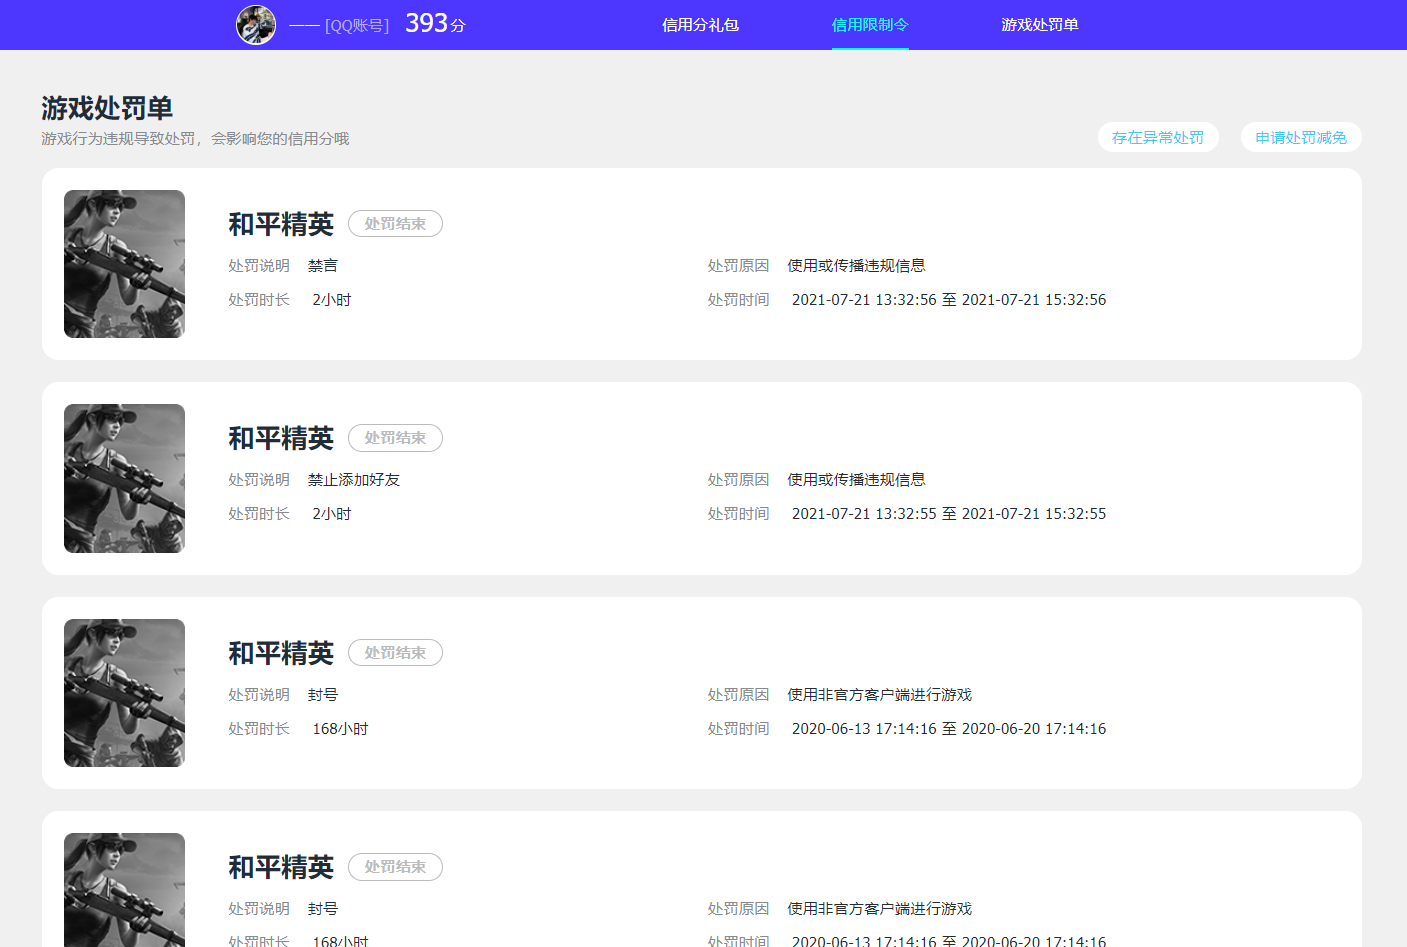Click the 存在异常处罚 button

[x=1158, y=138]
